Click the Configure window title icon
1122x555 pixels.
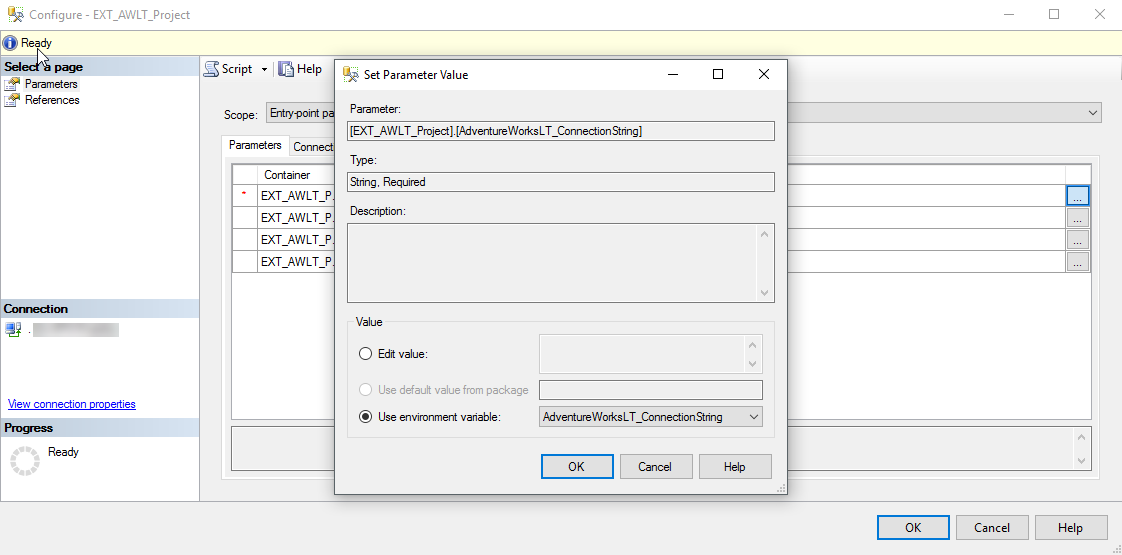click(x=14, y=14)
